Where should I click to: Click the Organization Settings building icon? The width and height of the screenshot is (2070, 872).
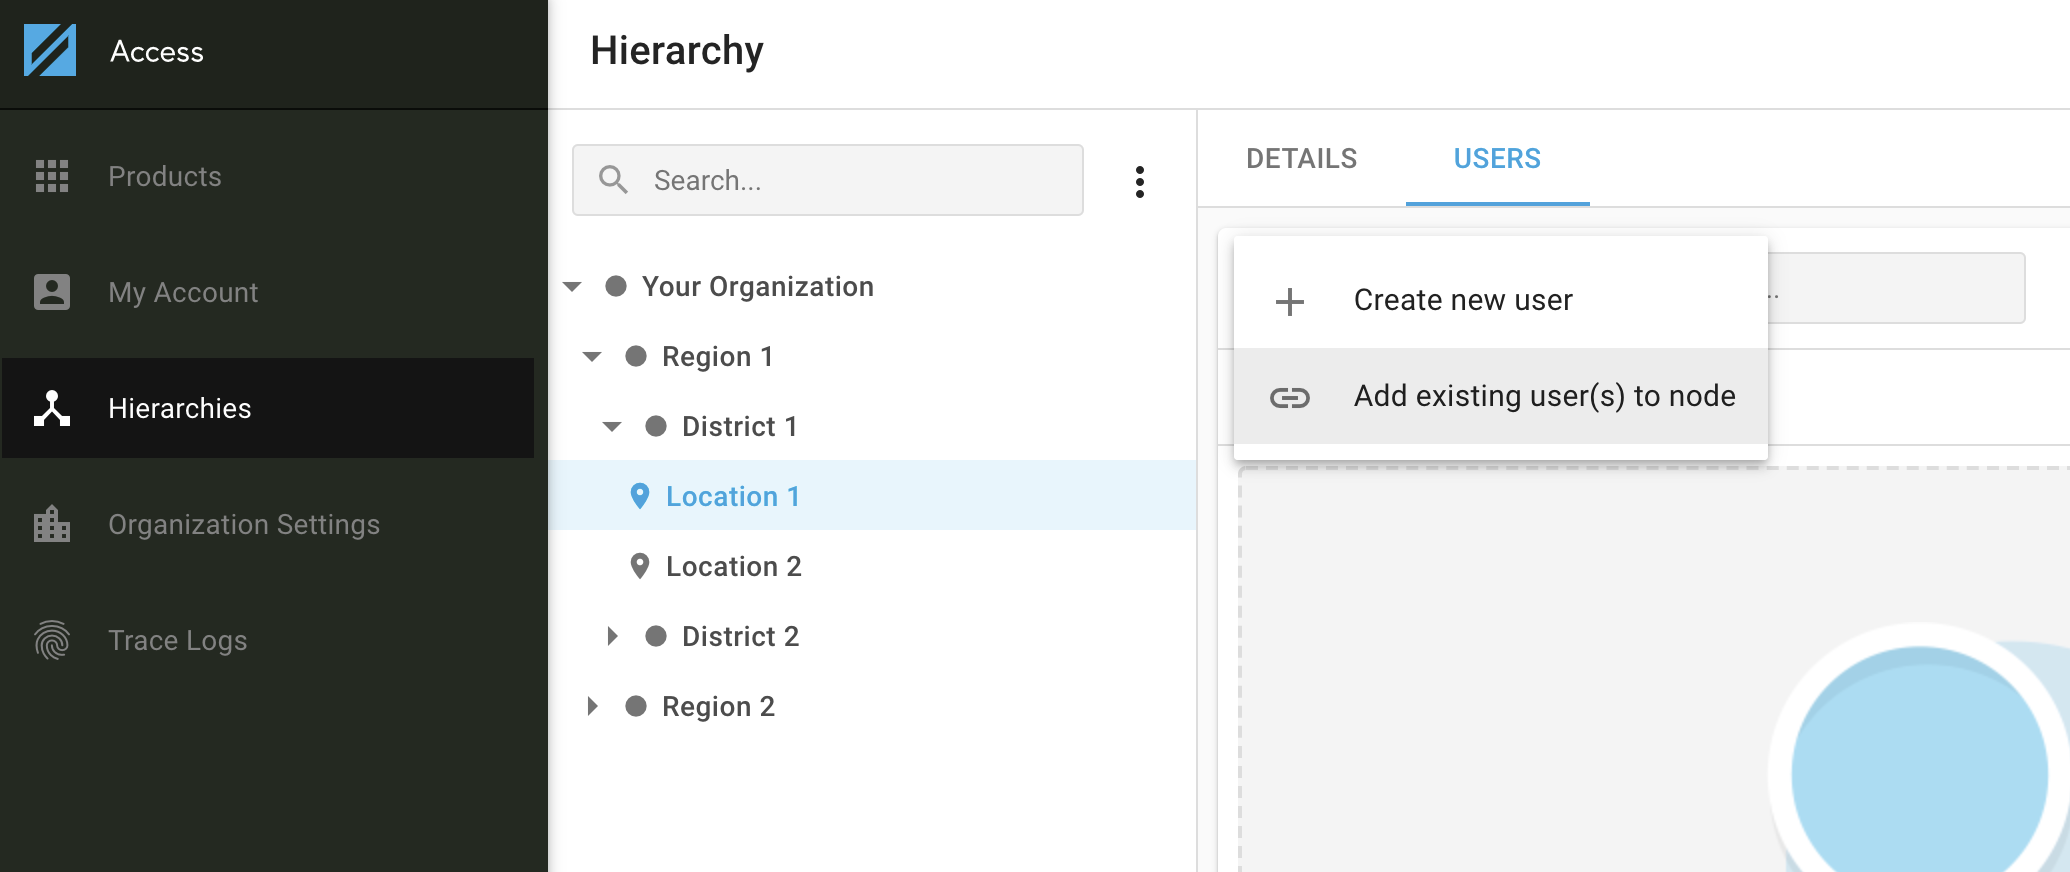(52, 524)
